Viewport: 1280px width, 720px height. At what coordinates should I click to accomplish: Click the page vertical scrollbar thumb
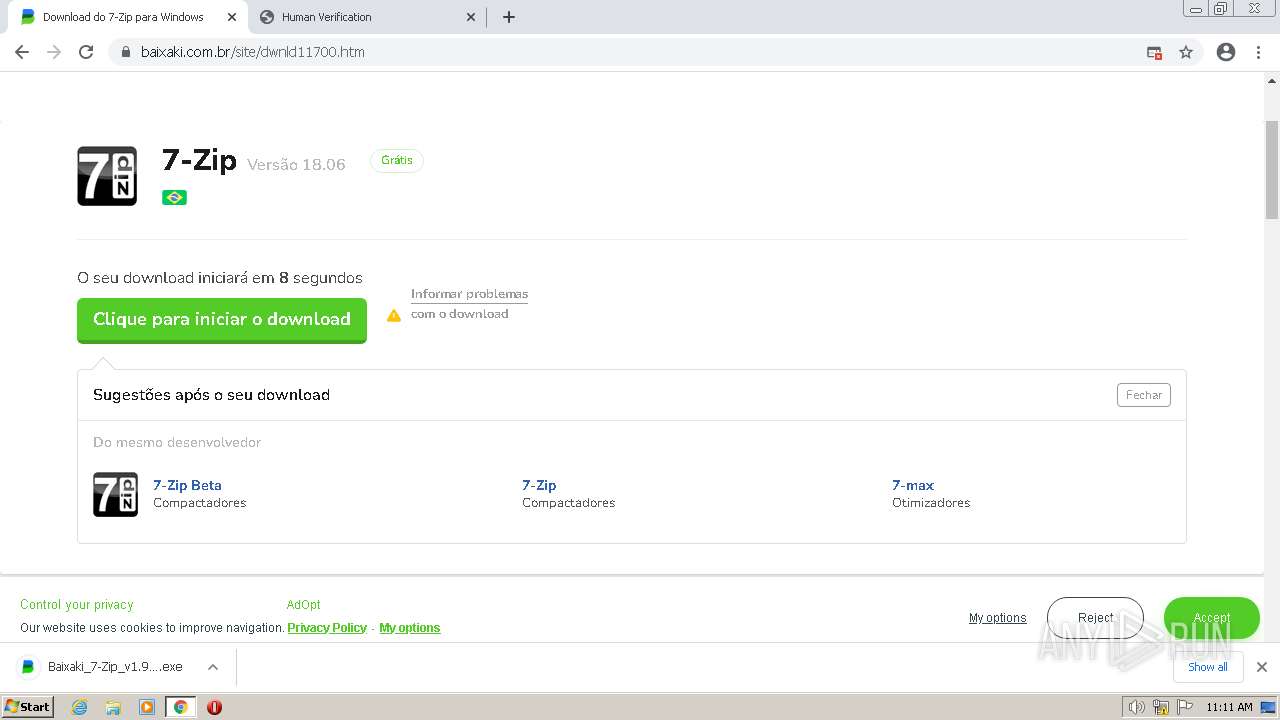pos(1272,170)
